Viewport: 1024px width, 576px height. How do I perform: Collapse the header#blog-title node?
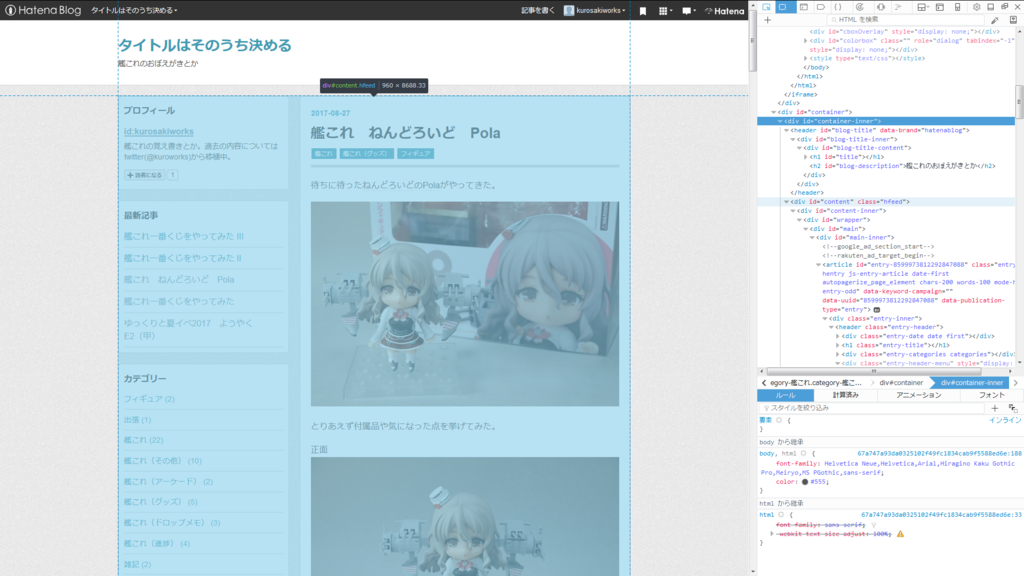786,131
